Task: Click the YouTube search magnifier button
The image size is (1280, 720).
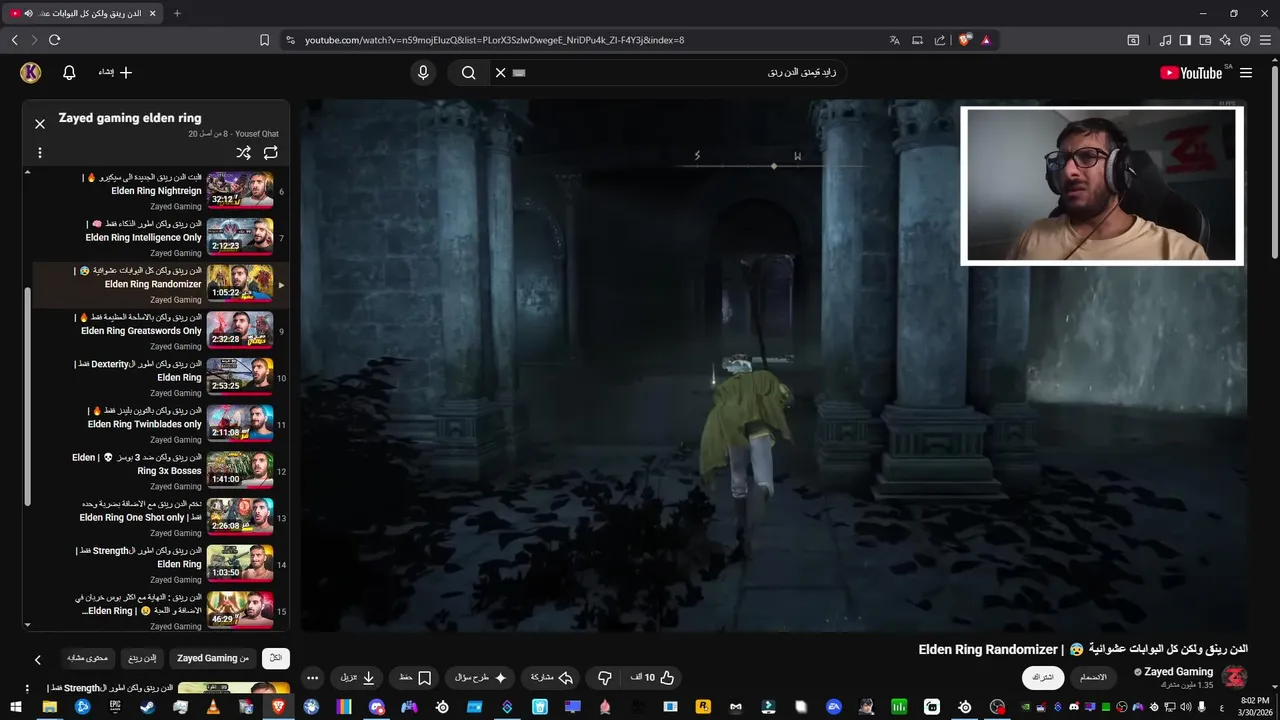Action: 468,72
